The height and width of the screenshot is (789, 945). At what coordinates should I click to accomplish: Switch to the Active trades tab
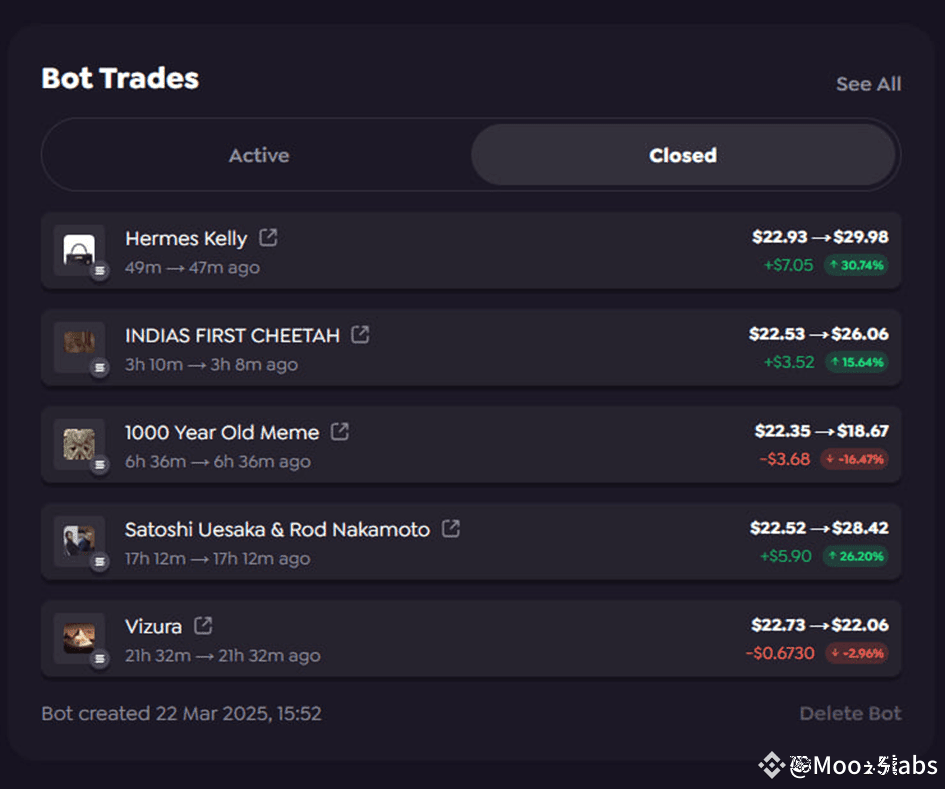click(x=258, y=155)
